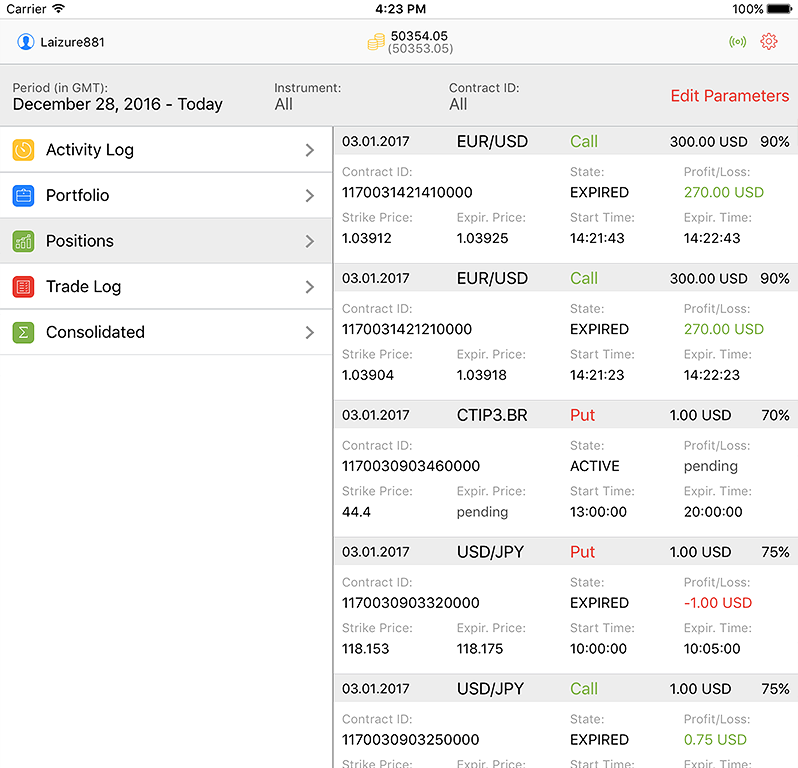Tap the green Positions chart icon
Viewport: 798px width, 768px height.
[x=23, y=241]
